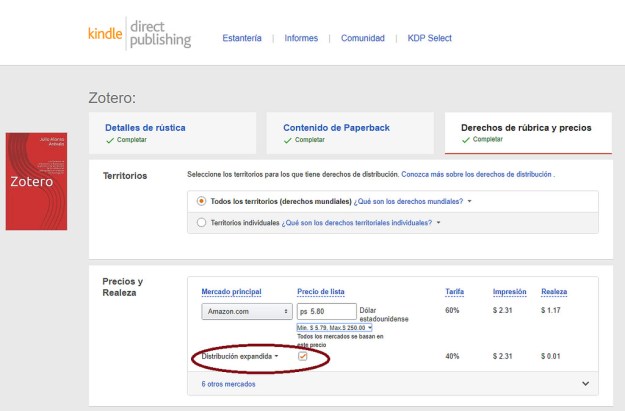Select Territorios individuales radio button
The height and width of the screenshot is (411, 625).
[202, 223]
